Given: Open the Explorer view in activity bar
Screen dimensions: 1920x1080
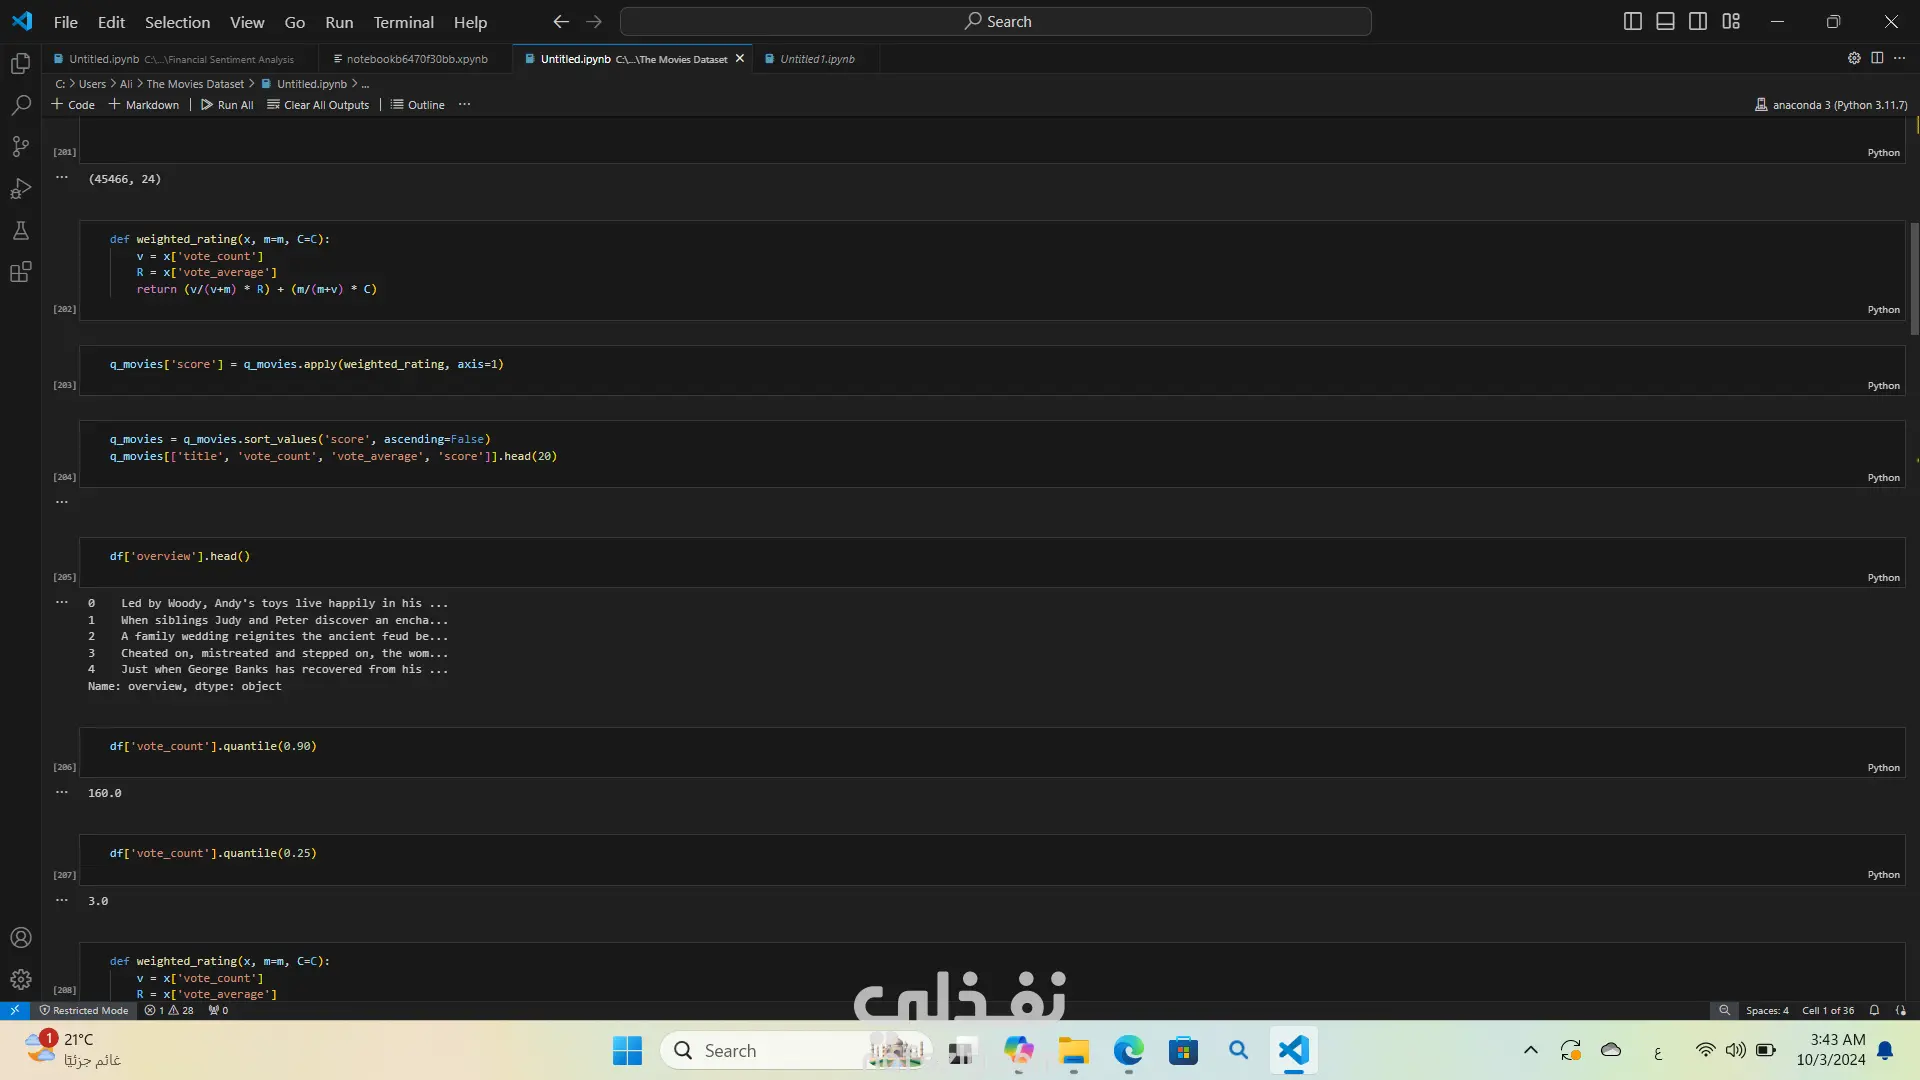Looking at the screenshot, I should [x=21, y=64].
